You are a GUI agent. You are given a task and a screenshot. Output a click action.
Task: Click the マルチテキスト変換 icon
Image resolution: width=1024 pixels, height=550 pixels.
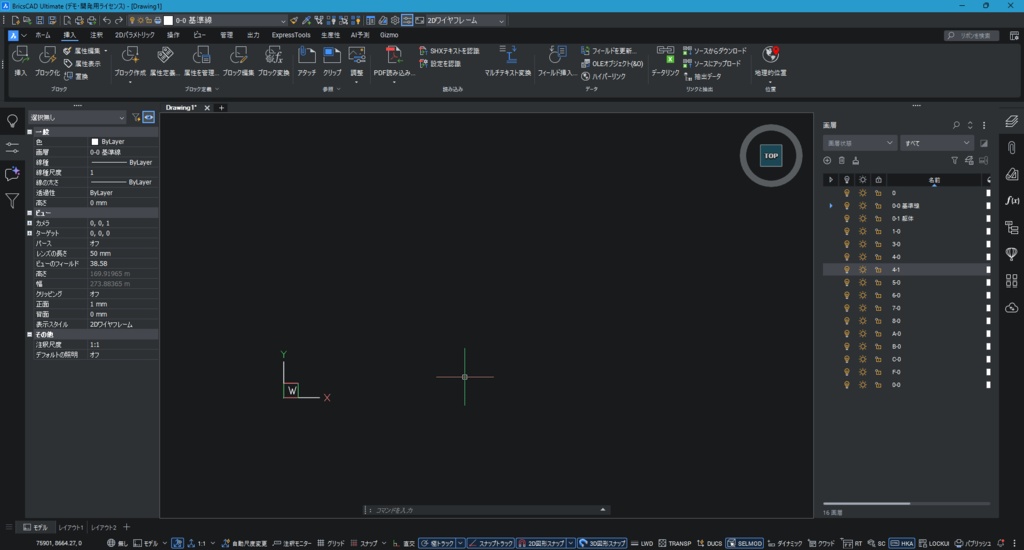pos(507,56)
